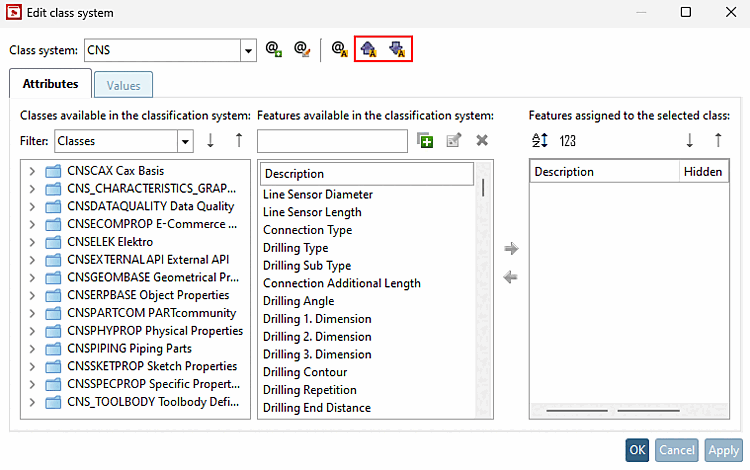Switch to the Values tab
This screenshot has width=750, height=470.
123,85
